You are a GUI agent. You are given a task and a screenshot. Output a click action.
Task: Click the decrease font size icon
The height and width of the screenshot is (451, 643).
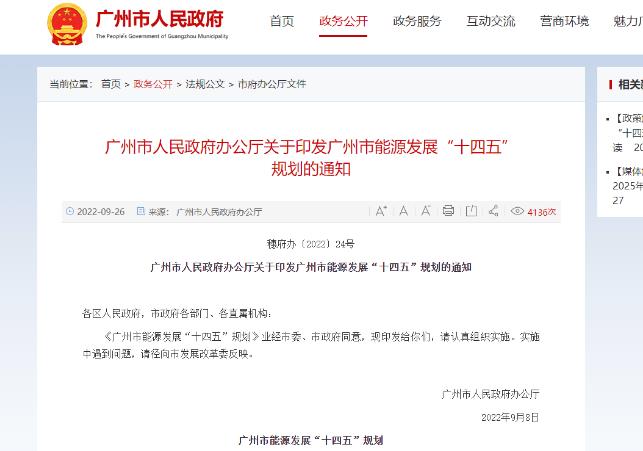coord(426,211)
